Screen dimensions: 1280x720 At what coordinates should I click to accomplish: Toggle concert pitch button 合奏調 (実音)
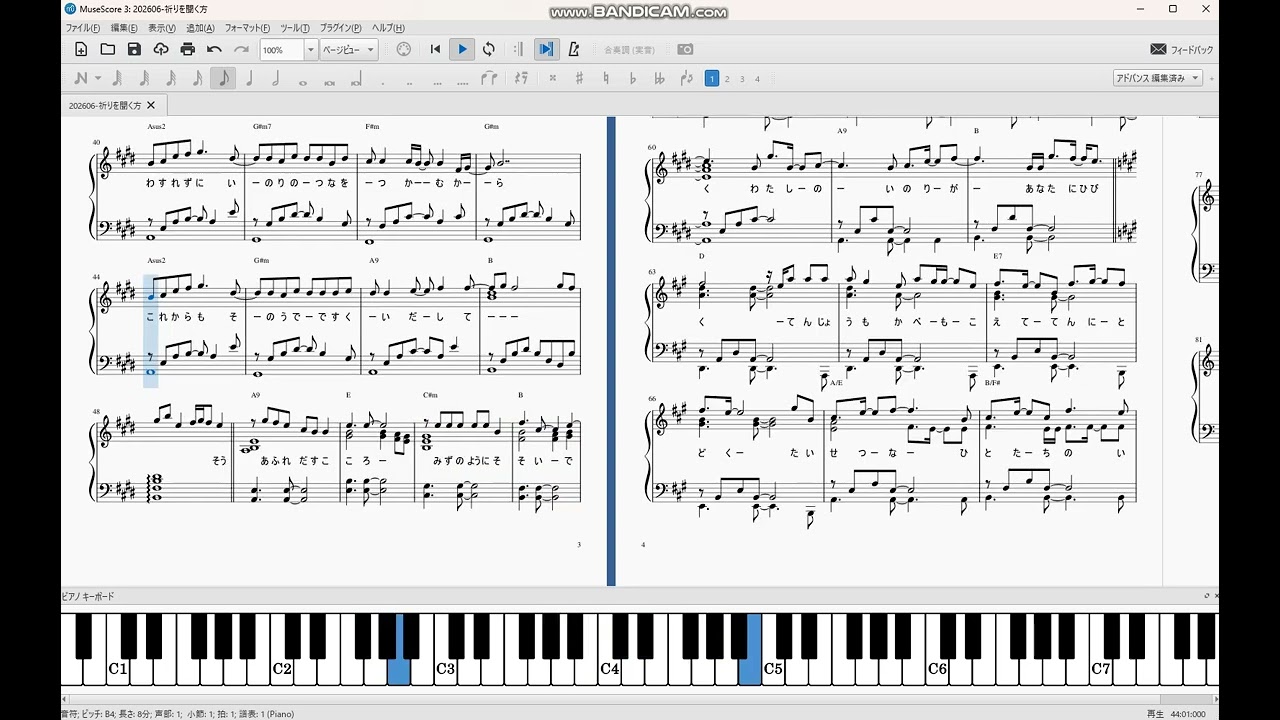tap(630, 49)
